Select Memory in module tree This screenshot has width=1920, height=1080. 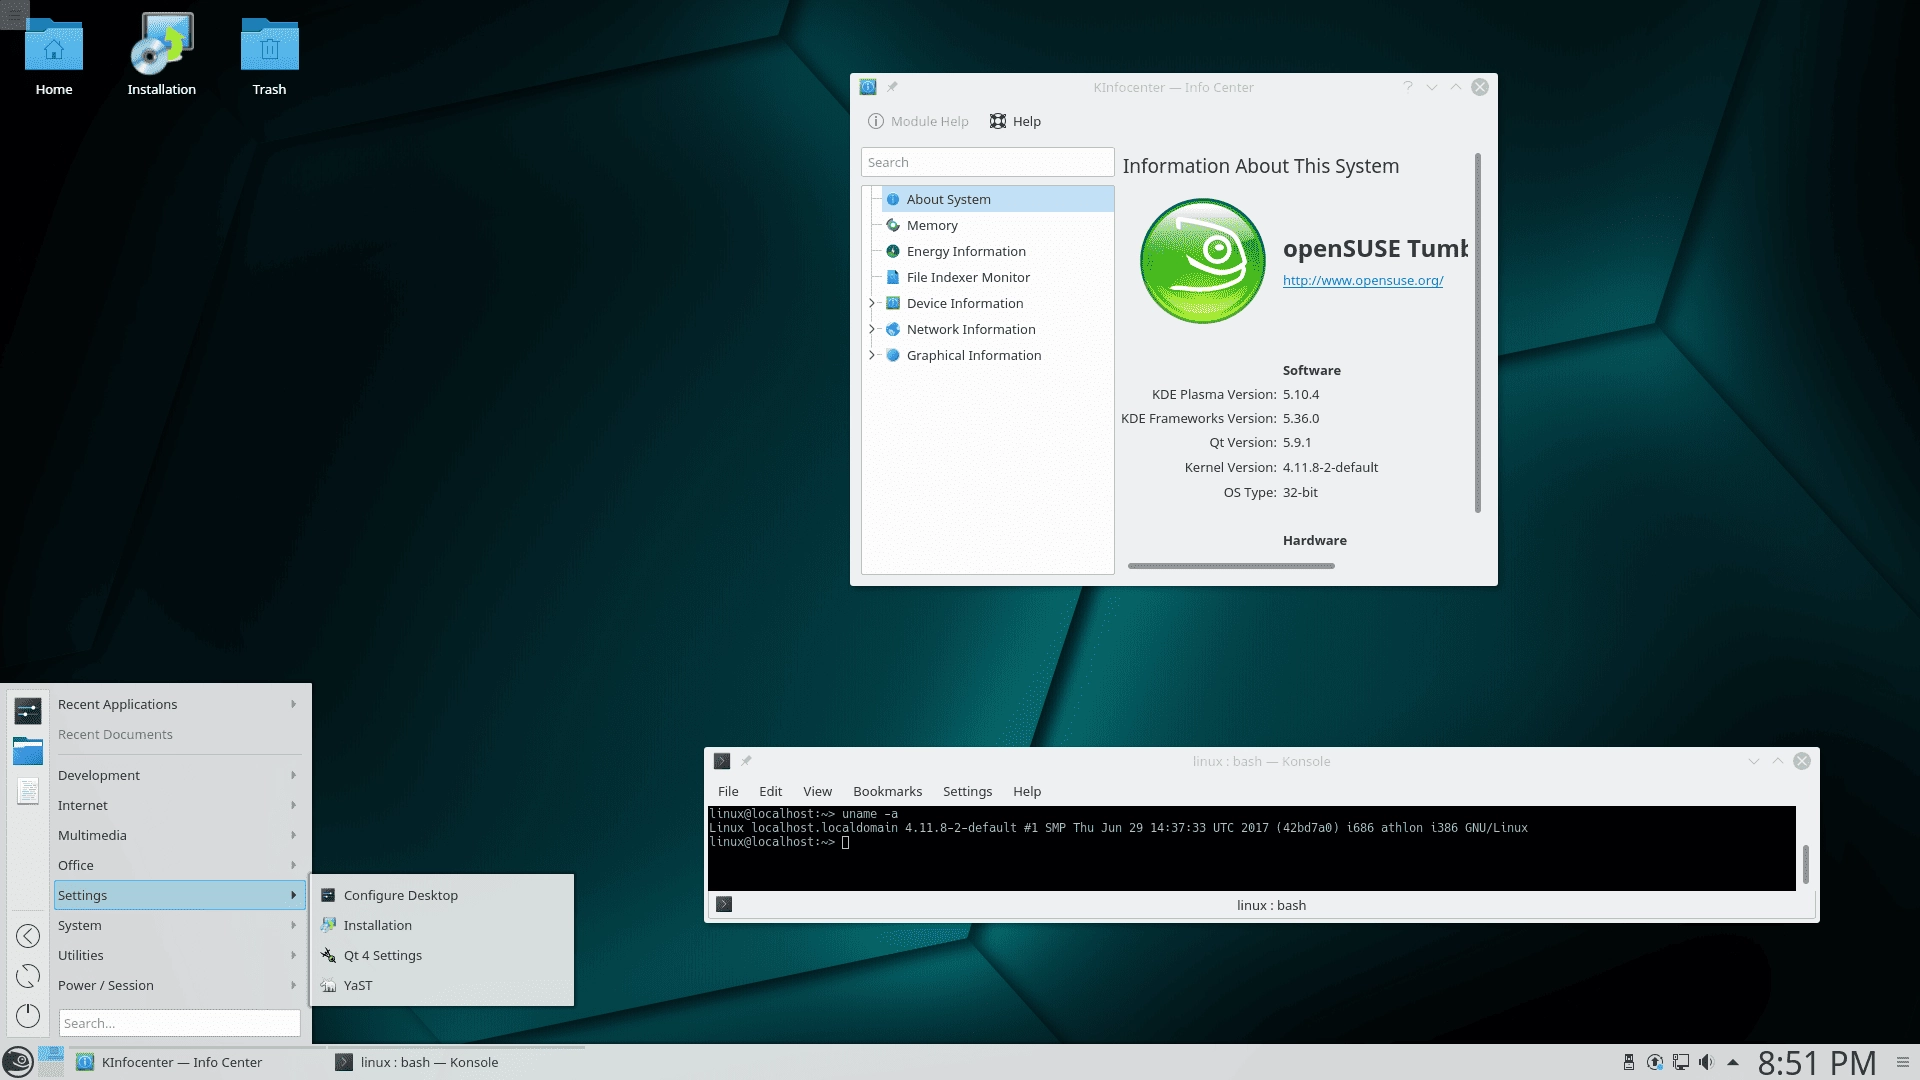coord(997,225)
